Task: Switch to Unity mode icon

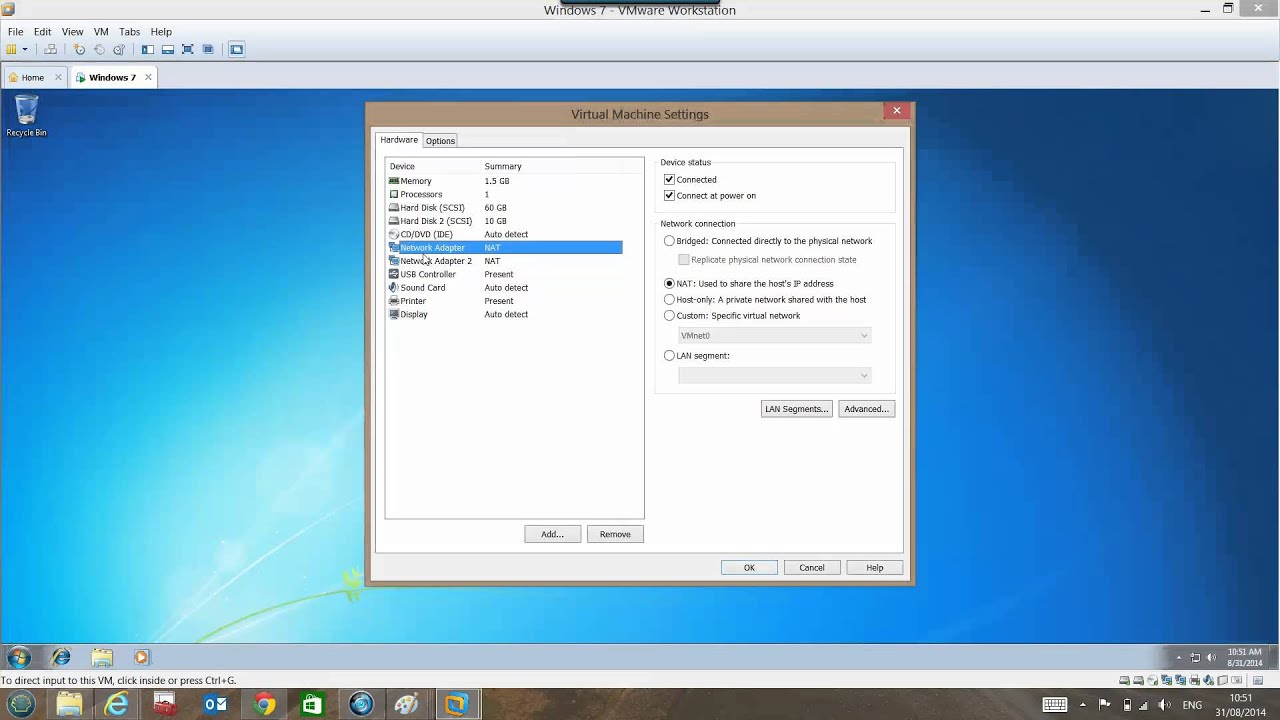Action: click(x=207, y=49)
